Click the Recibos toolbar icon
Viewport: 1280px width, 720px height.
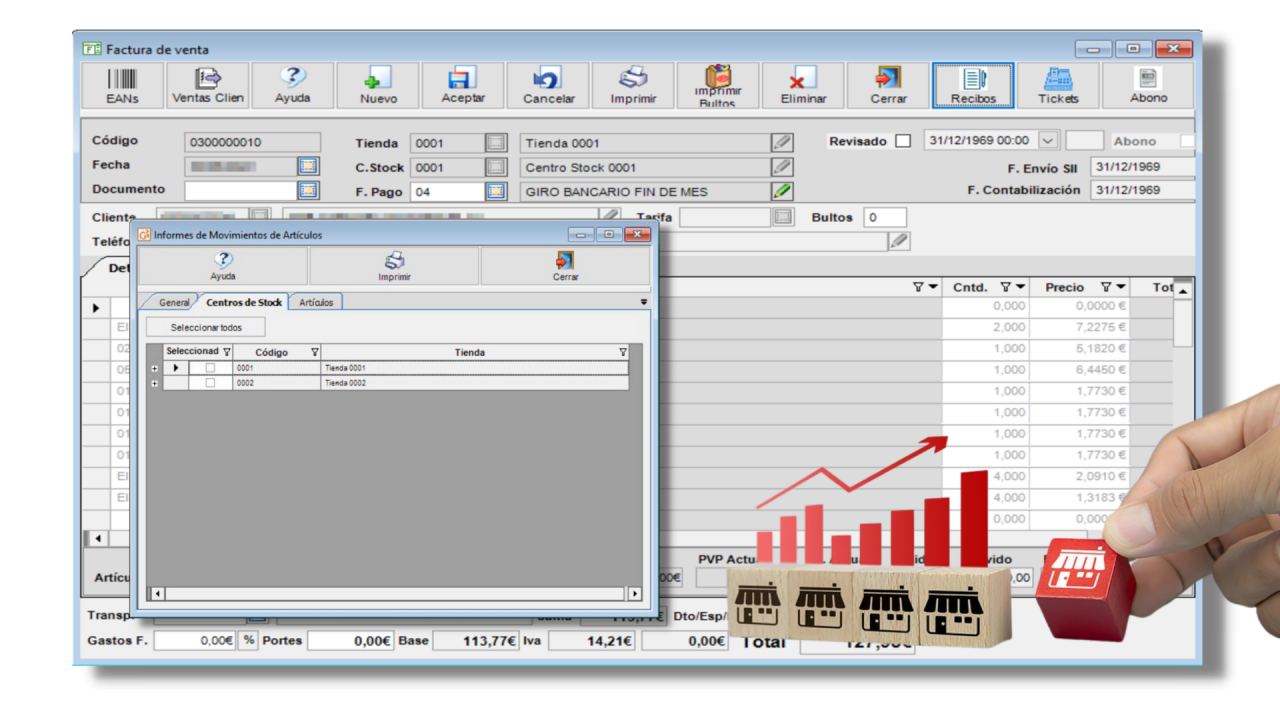point(972,85)
